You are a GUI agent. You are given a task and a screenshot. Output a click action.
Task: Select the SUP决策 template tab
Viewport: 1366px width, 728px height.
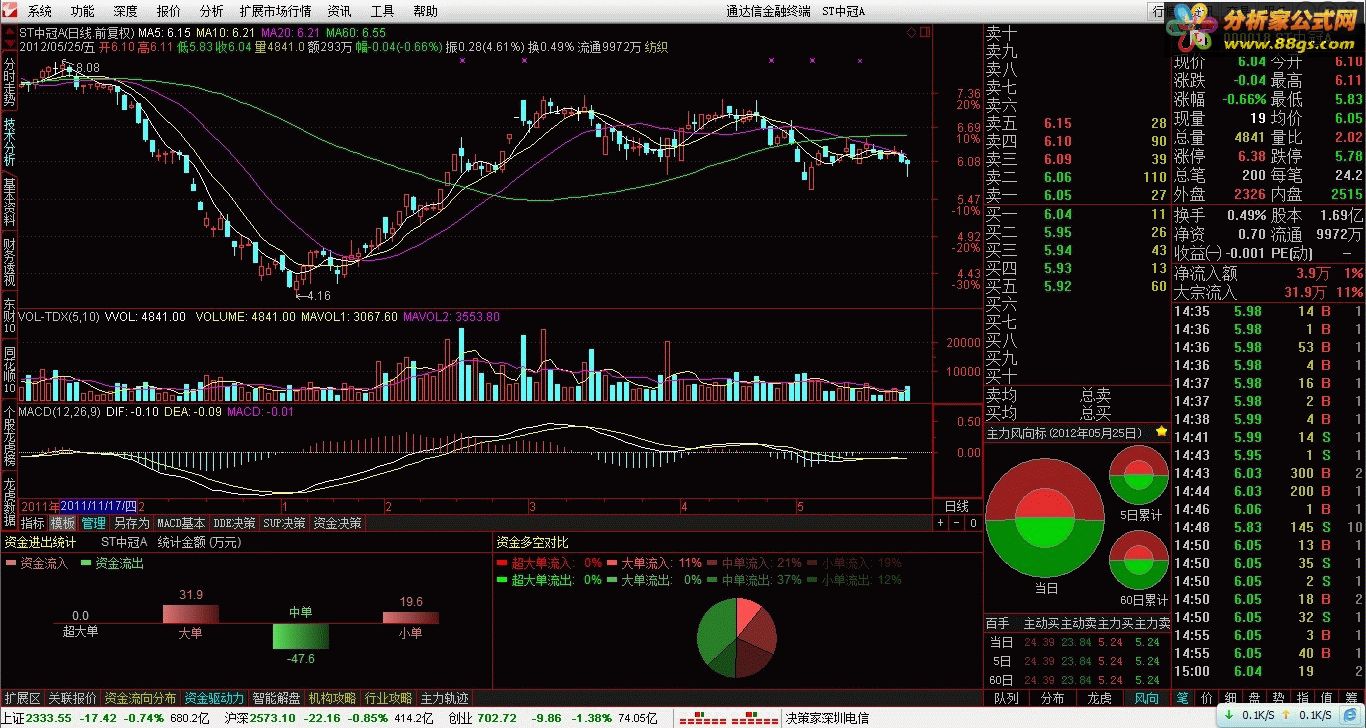pos(284,523)
